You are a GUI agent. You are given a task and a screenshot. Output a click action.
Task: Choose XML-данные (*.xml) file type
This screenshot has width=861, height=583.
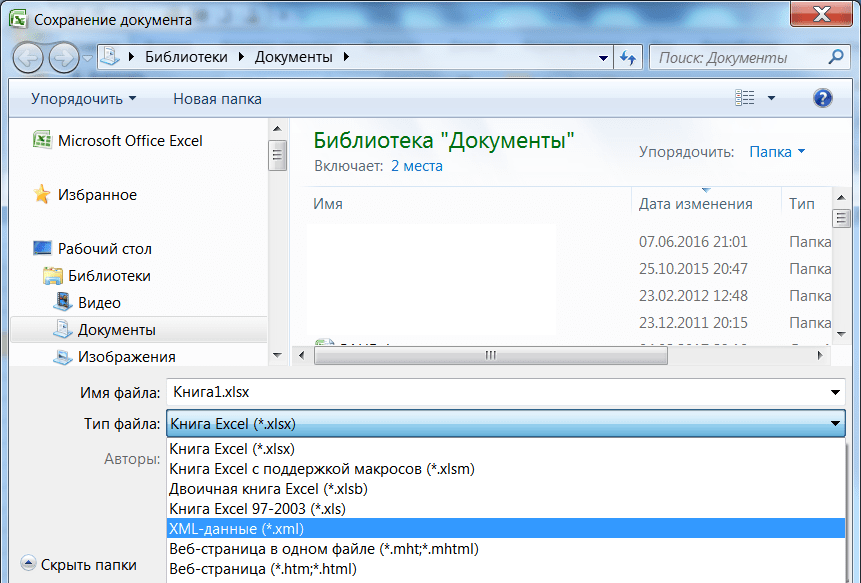(x=505, y=529)
